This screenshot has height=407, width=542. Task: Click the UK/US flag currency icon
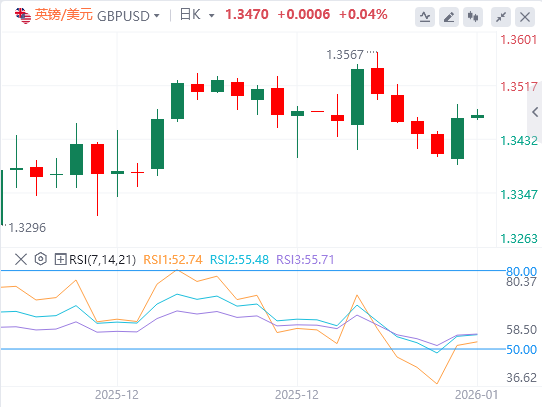pyautogui.click(x=23, y=16)
